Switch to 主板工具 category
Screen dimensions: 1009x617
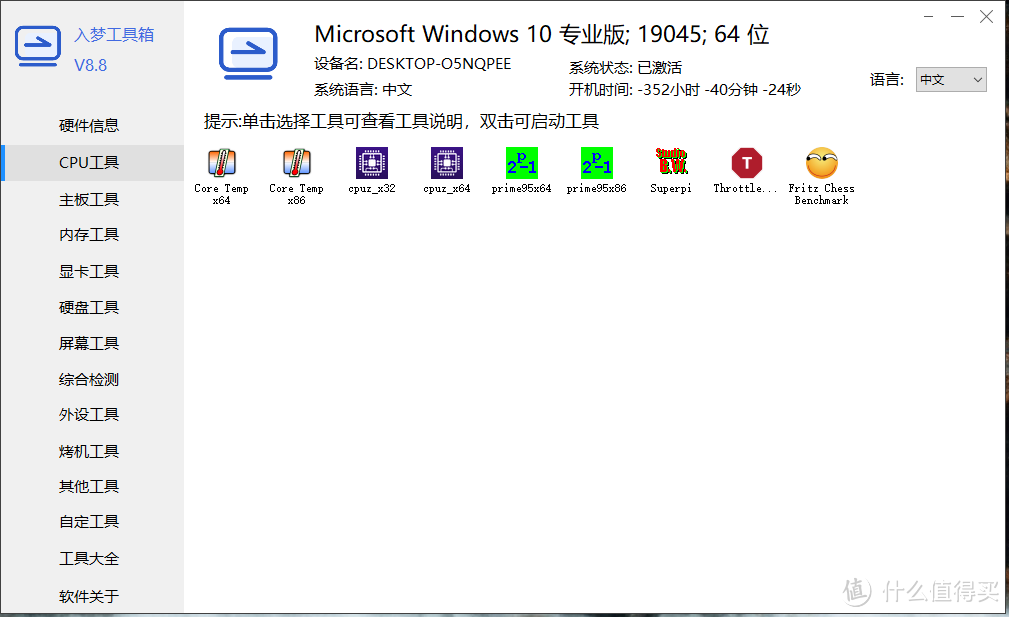(89, 200)
